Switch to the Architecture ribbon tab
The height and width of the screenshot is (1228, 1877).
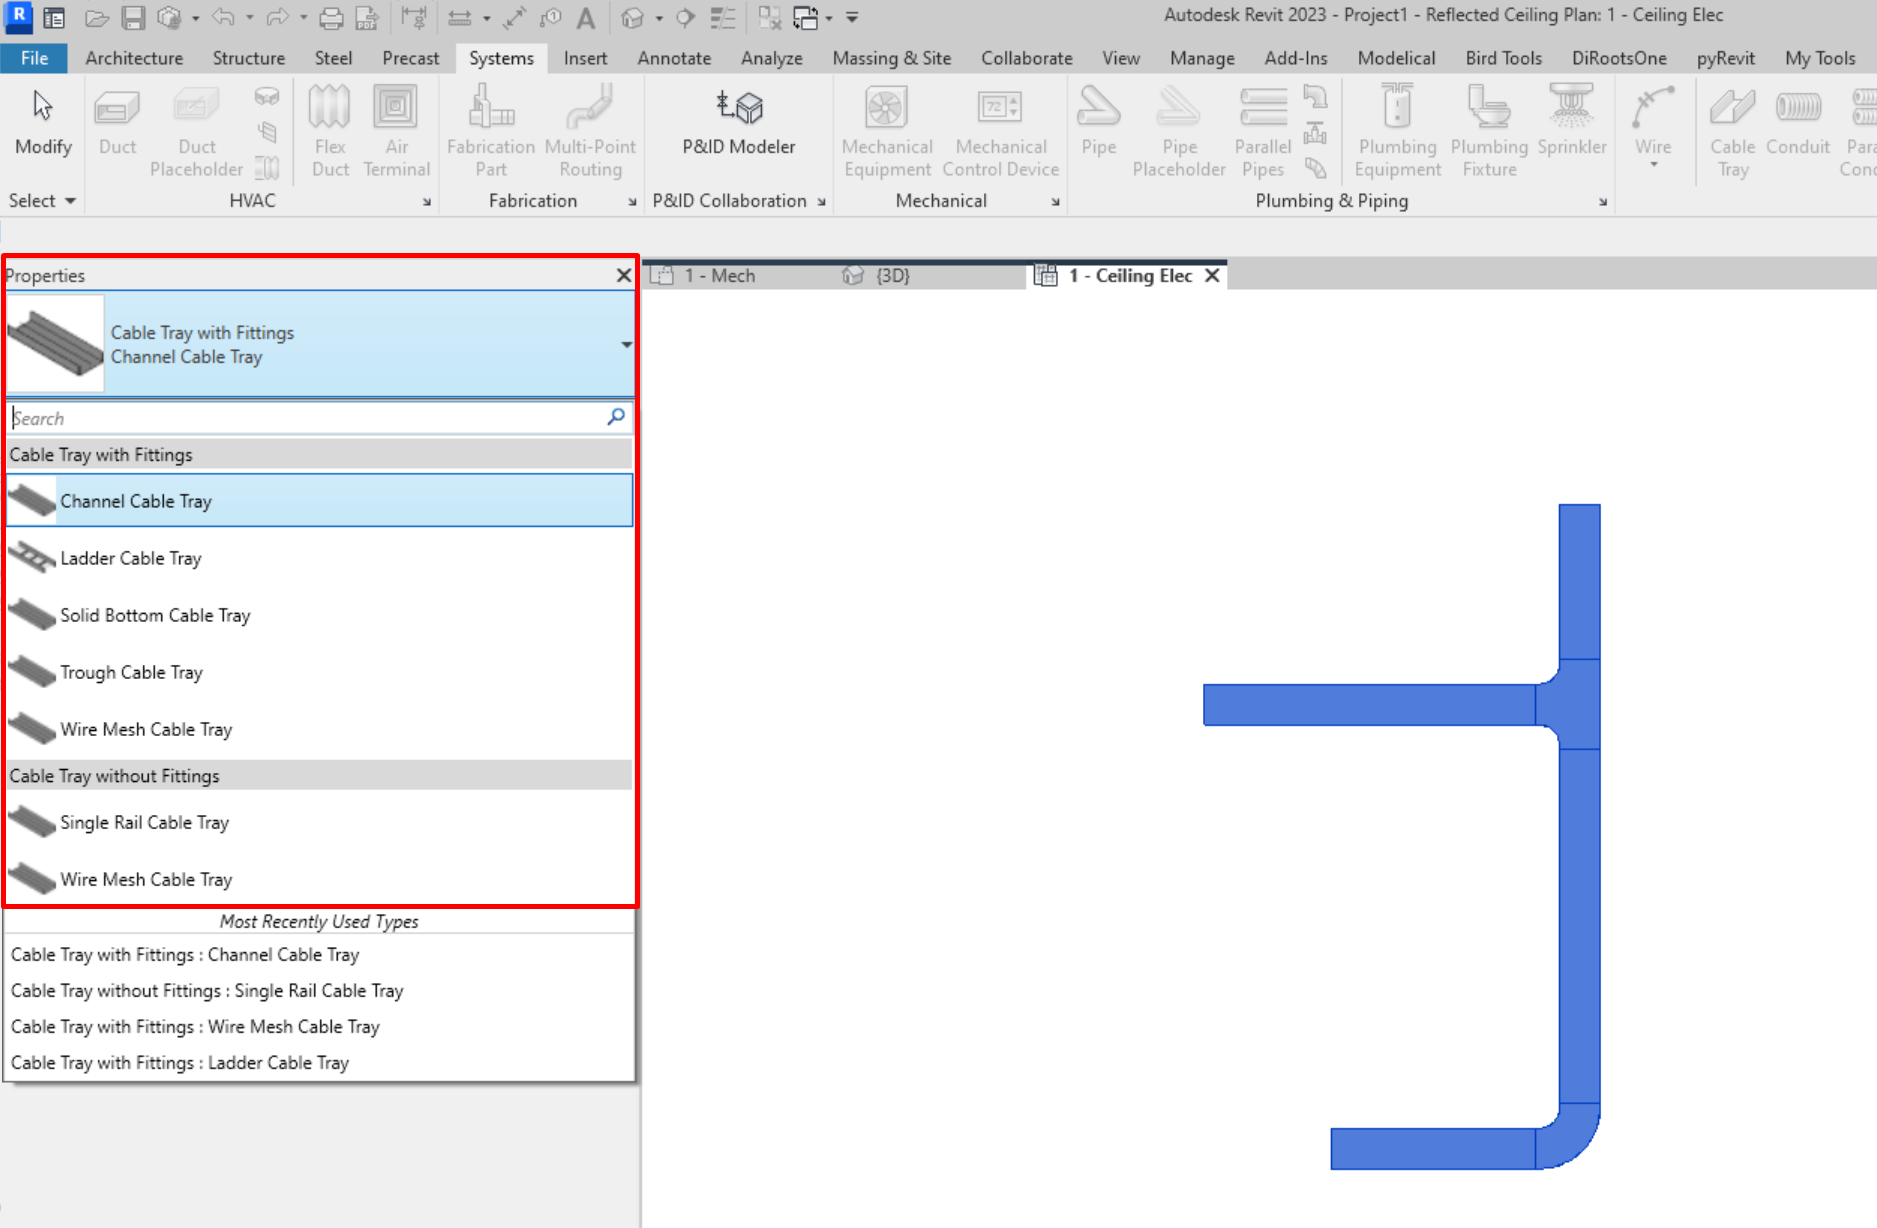coord(134,58)
